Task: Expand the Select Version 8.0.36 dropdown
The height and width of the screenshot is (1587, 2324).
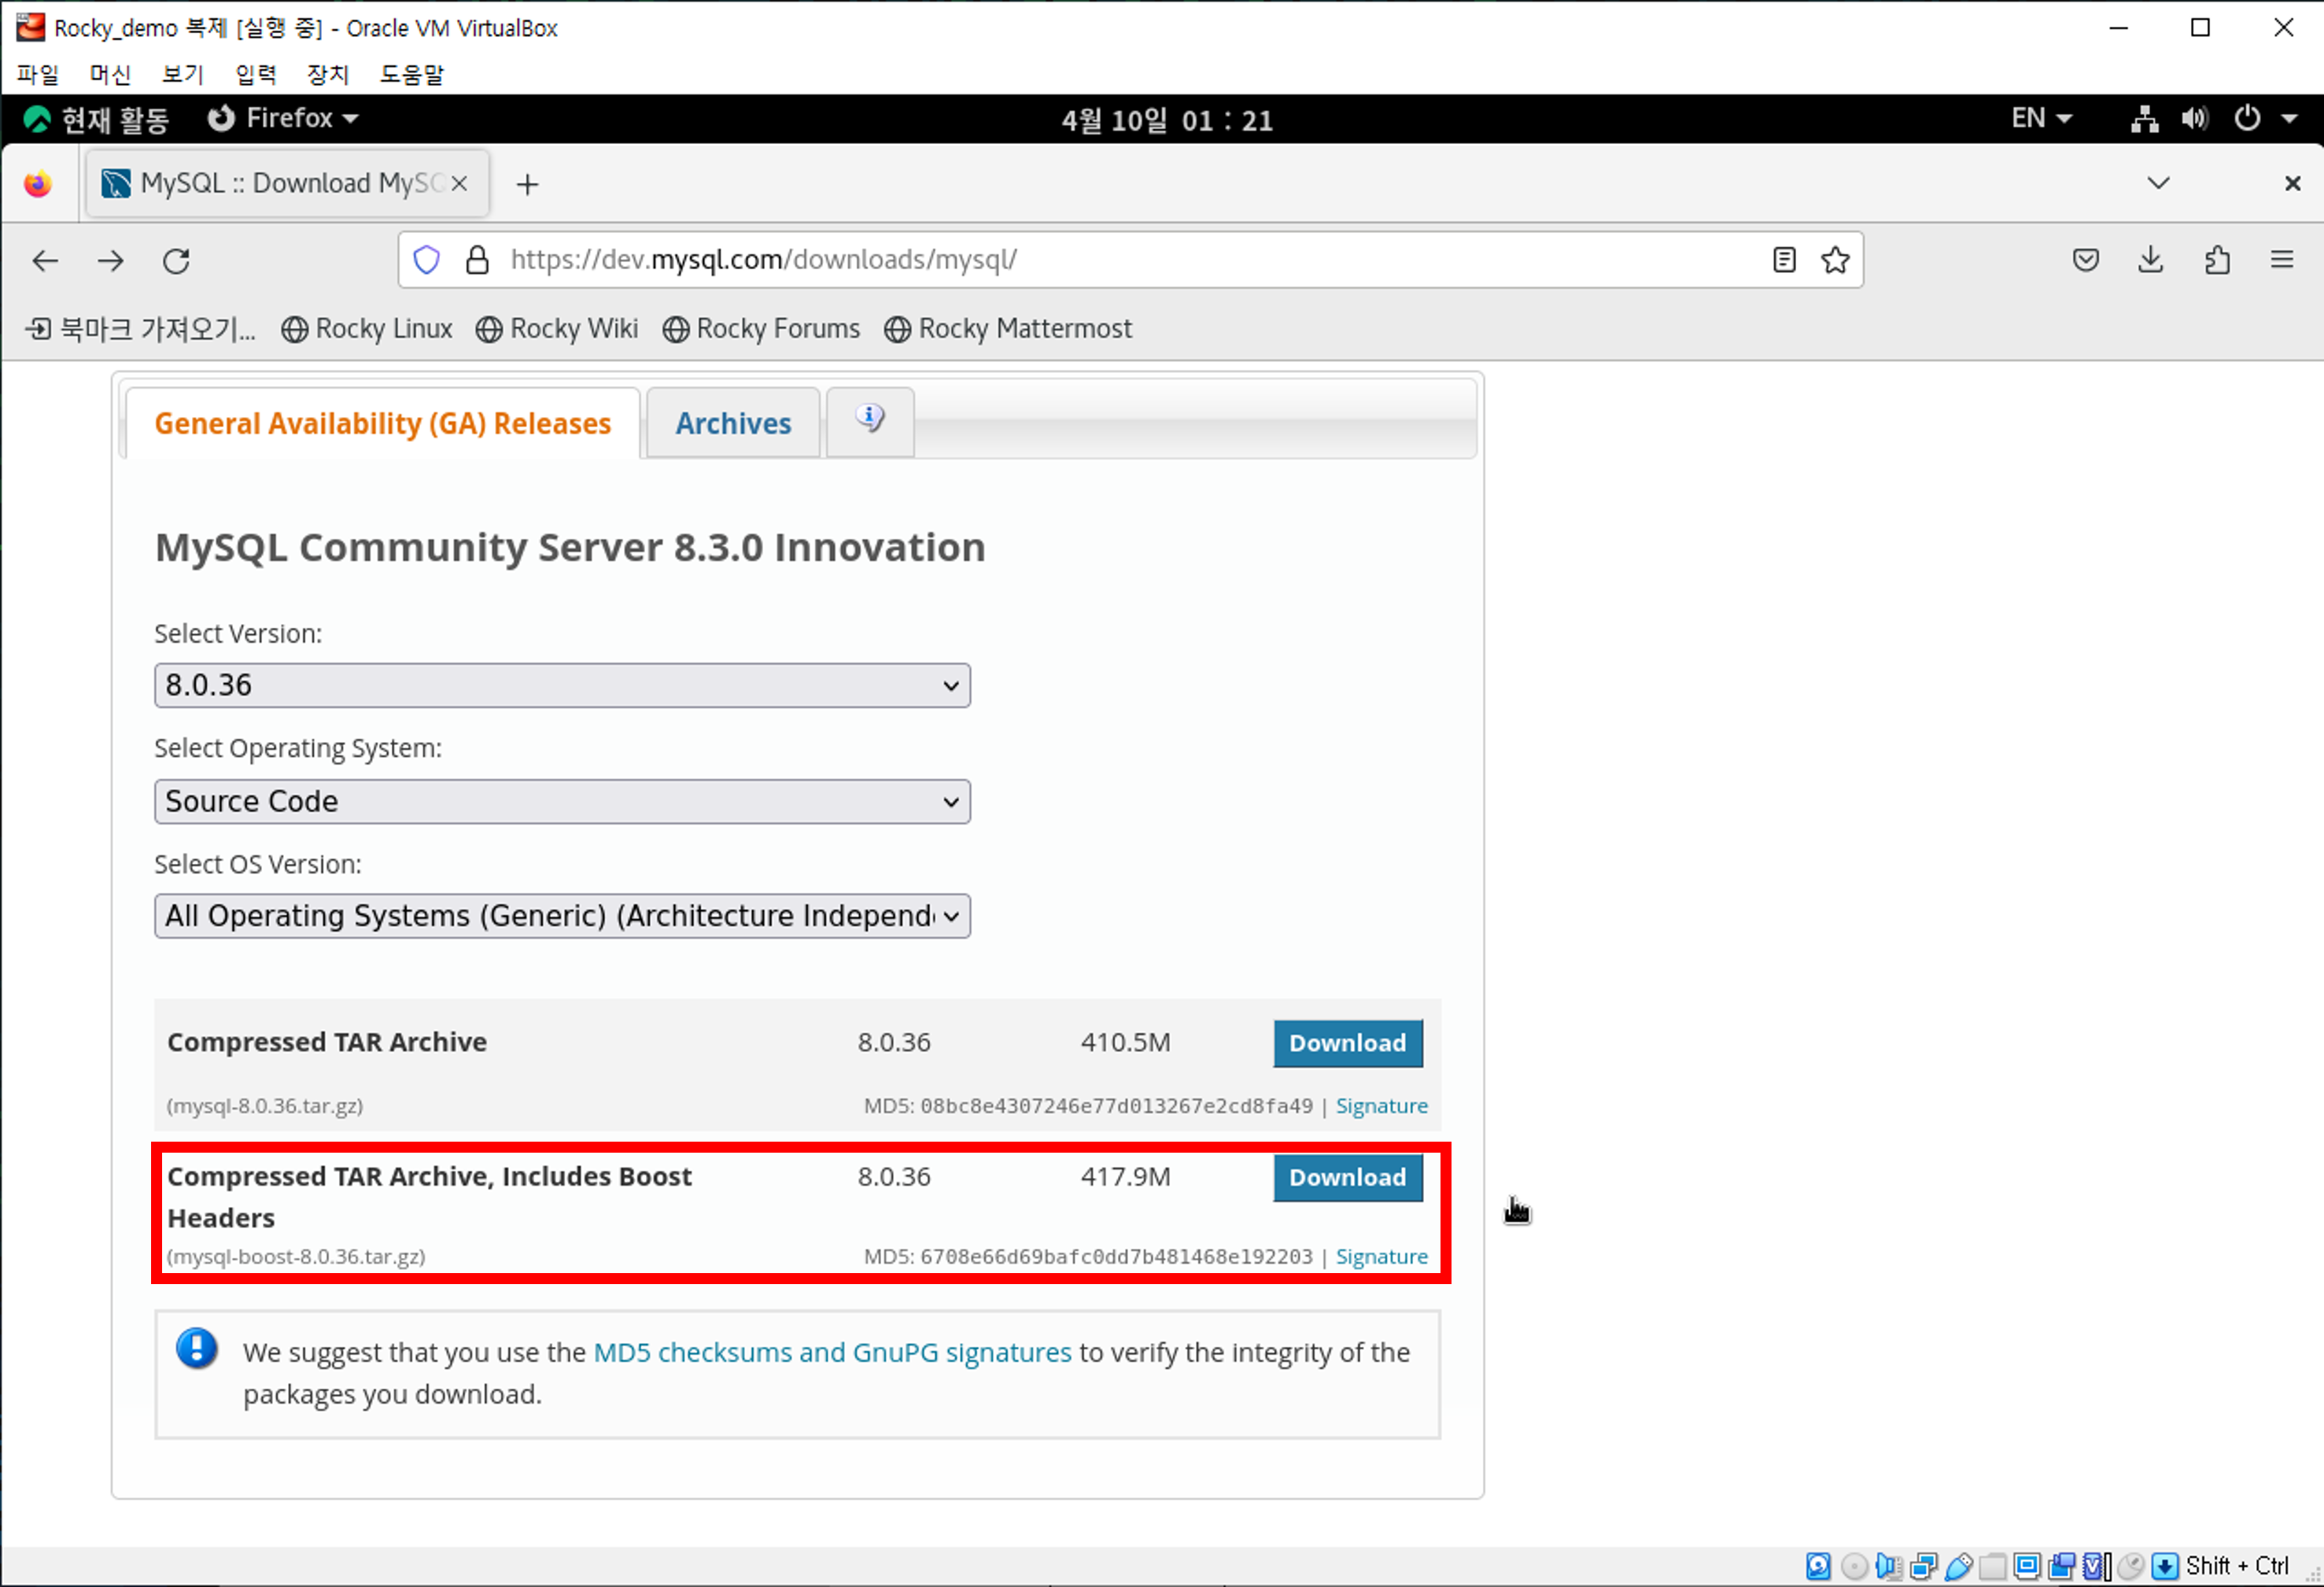Action: point(562,685)
